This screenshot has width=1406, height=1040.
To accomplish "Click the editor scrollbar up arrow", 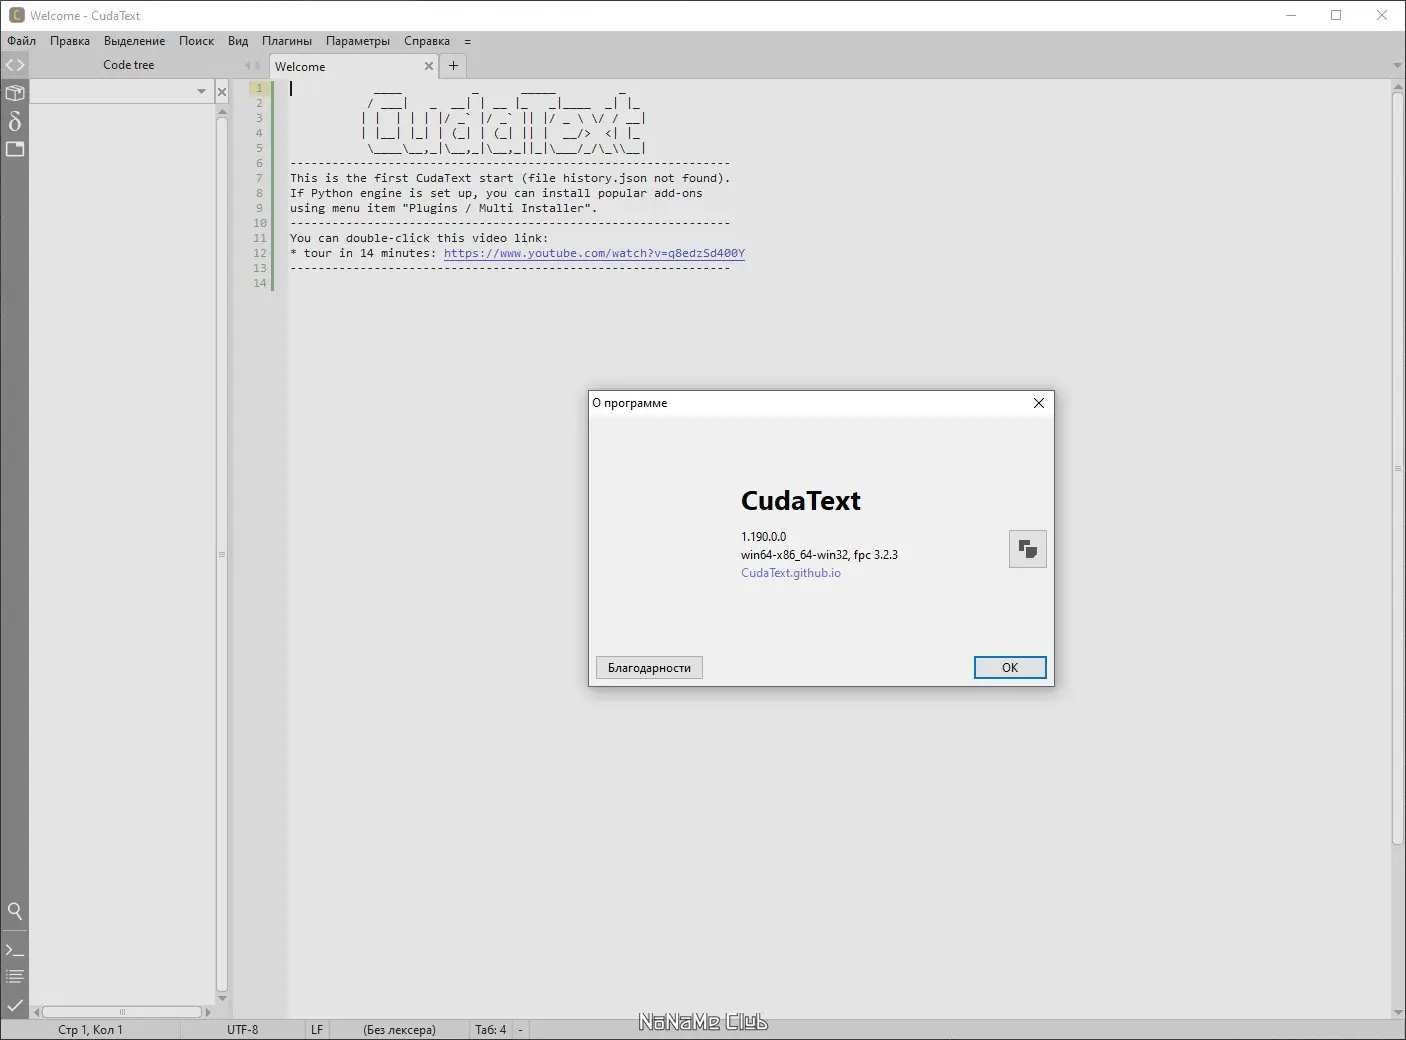I will [1398, 87].
